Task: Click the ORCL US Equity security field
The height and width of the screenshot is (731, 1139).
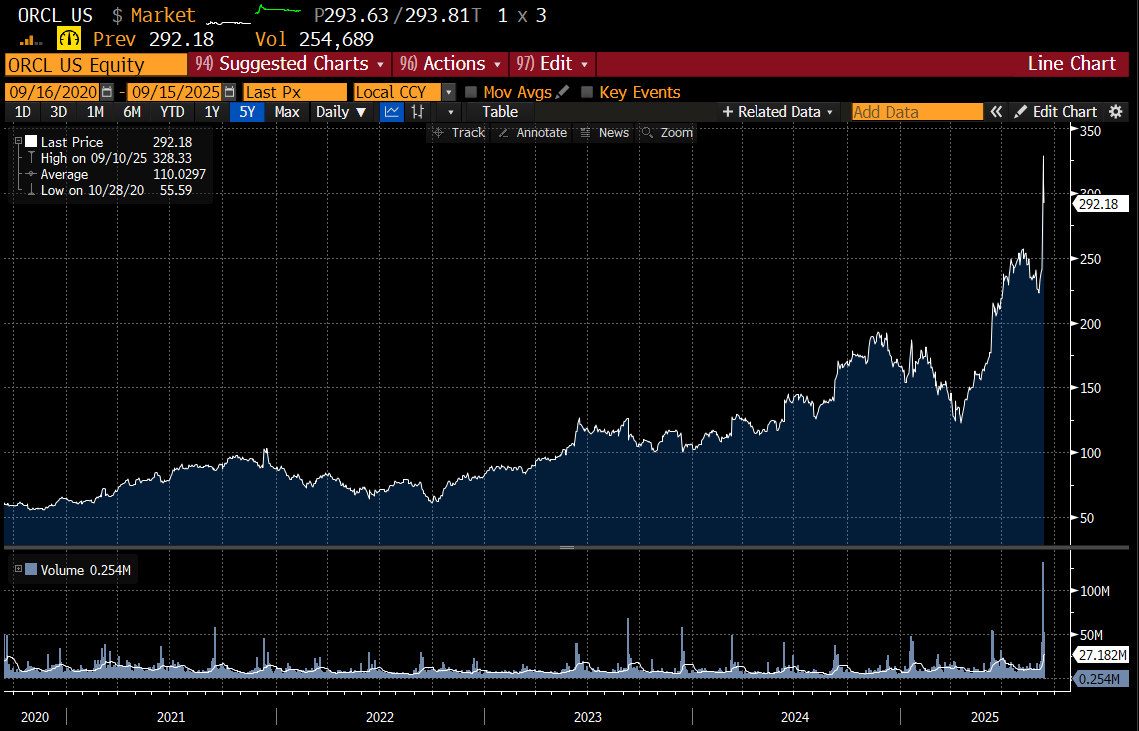Action: 96,65
